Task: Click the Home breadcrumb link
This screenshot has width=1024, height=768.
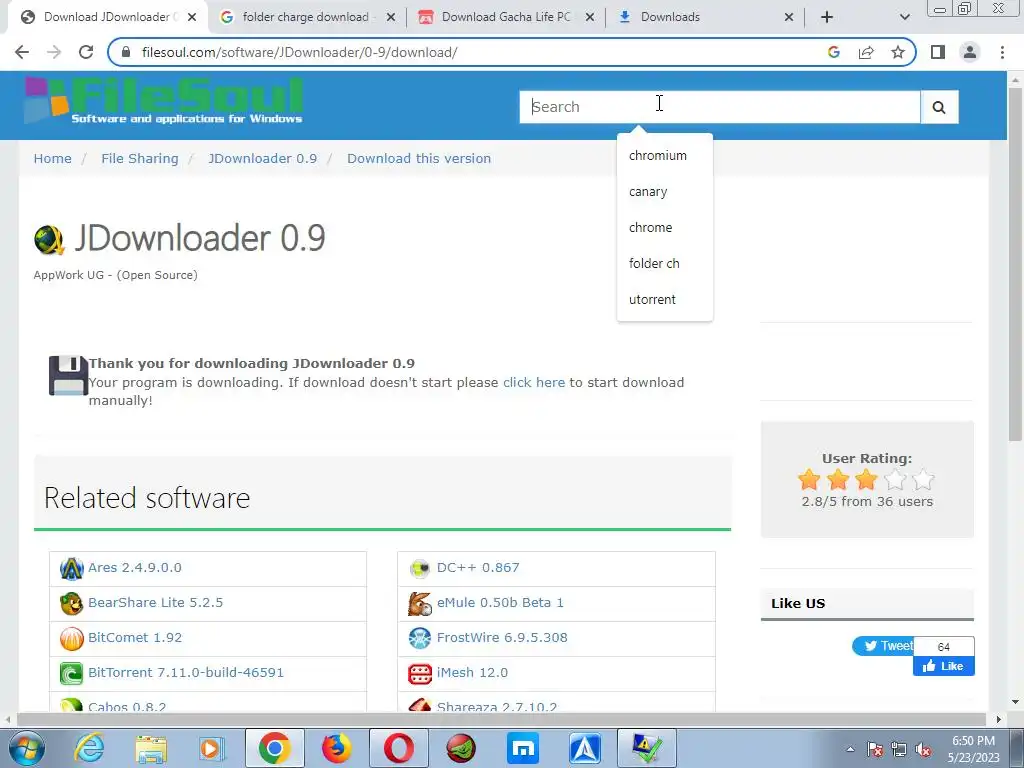Action: [53, 159]
